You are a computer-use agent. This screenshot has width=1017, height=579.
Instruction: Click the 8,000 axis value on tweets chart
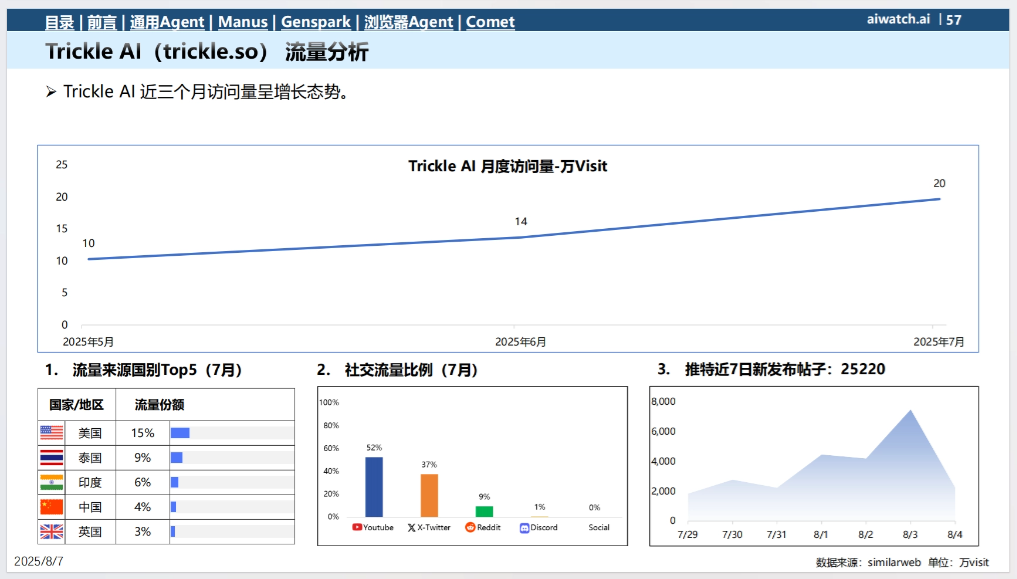pos(664,401)
